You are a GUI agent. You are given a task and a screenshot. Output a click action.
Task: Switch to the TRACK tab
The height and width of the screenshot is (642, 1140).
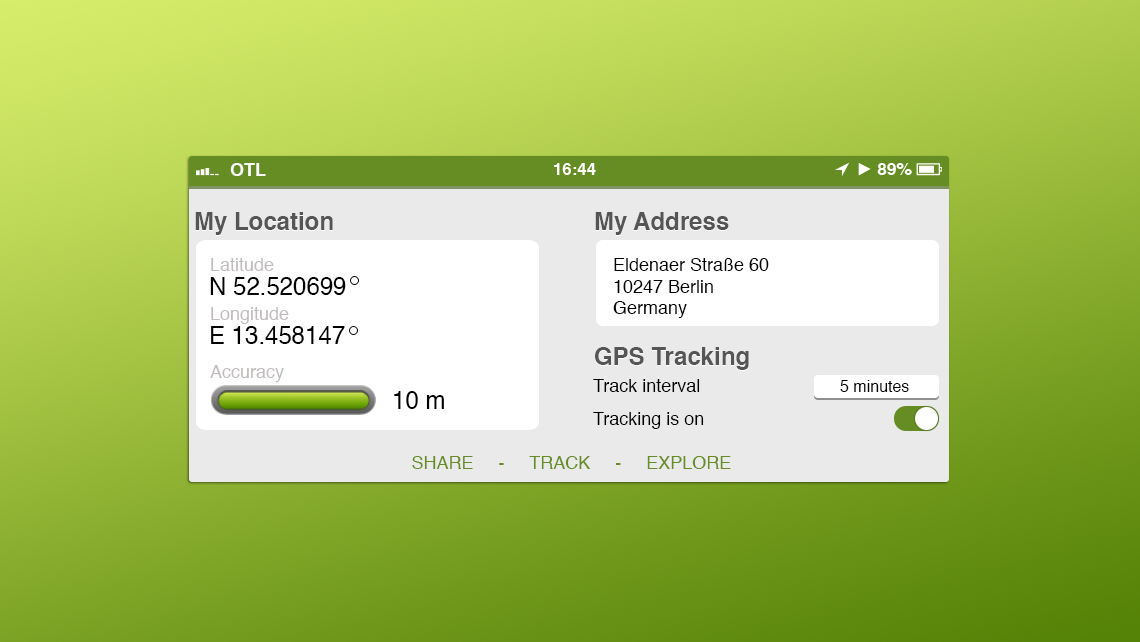click(x=559, y=463)
